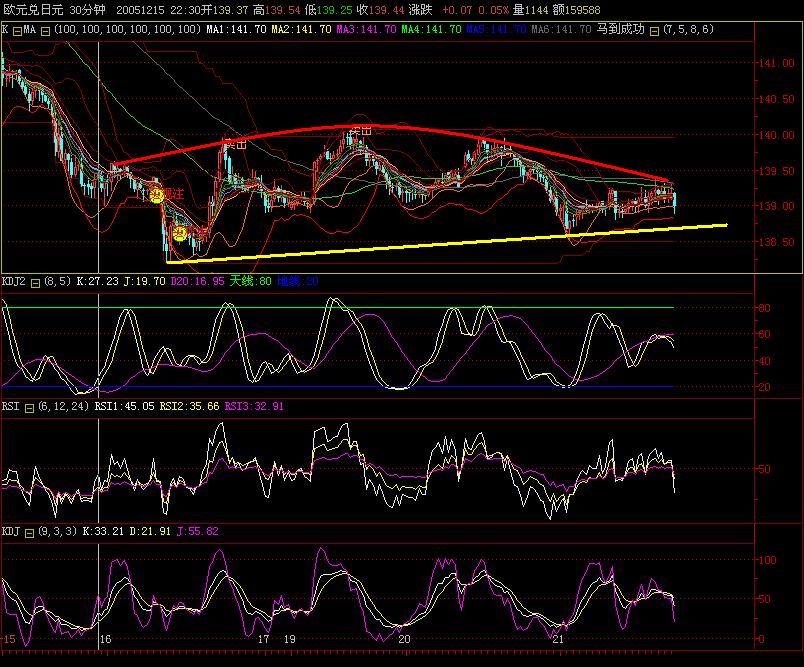This screenshot has width=804, height=667.
Task: Click the blue 地线:20 label
Action: pyautogui.click(x=298, y=281)
